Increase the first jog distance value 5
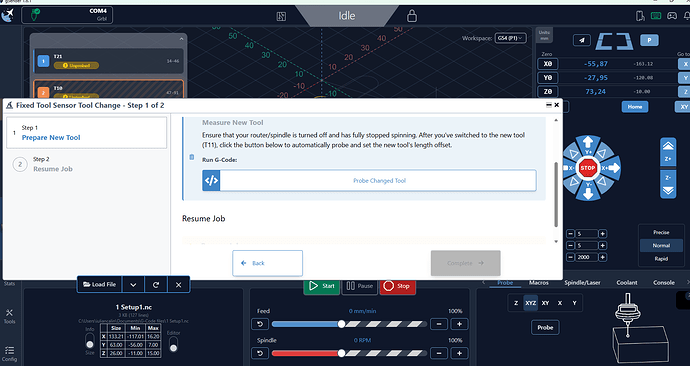The width and height of the screenshot is (690, 366). pyautogui.click(x=602, y=234)
